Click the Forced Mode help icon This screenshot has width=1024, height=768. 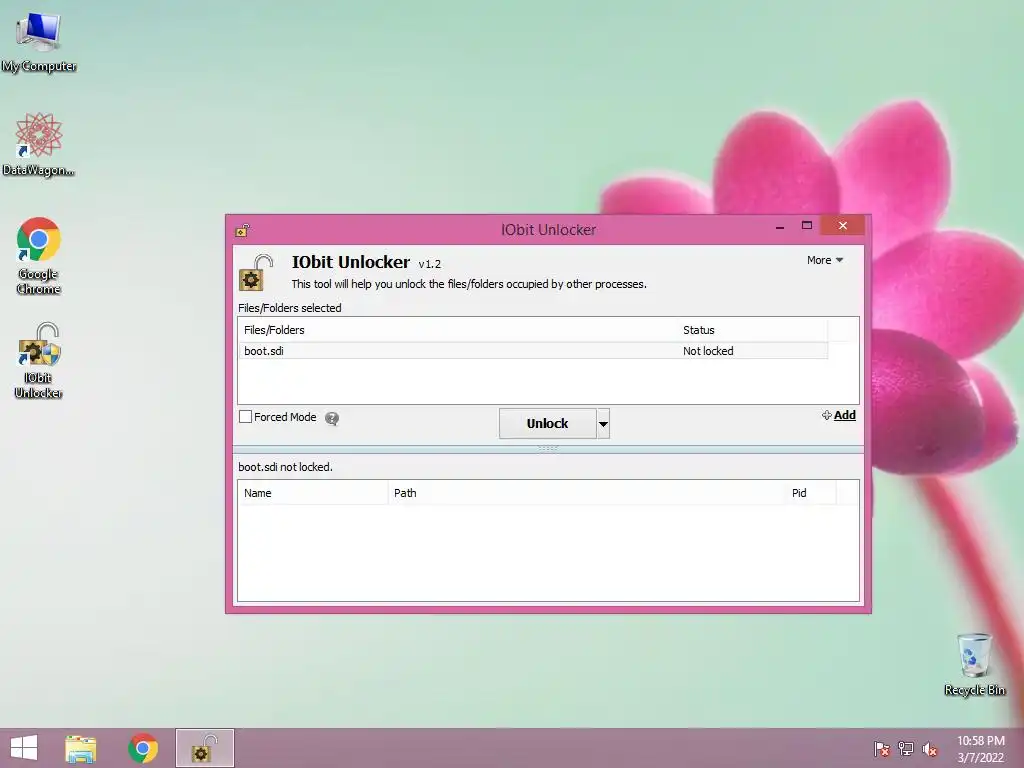point(332,418)
